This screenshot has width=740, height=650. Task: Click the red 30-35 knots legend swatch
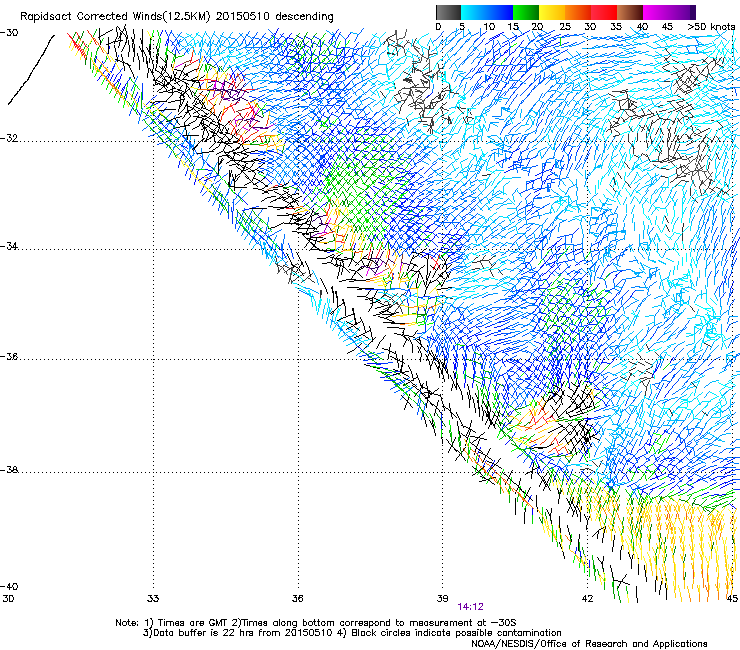pos(604,12)
